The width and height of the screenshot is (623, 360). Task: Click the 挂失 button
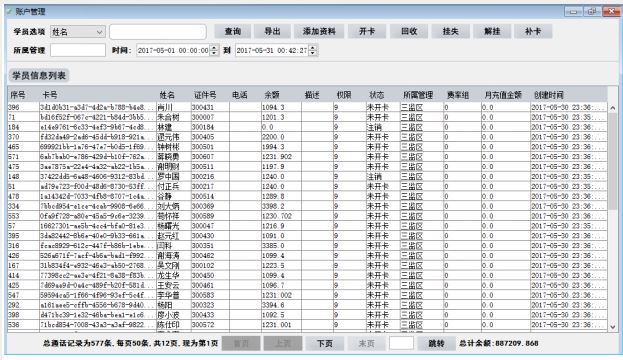(451, 31)
